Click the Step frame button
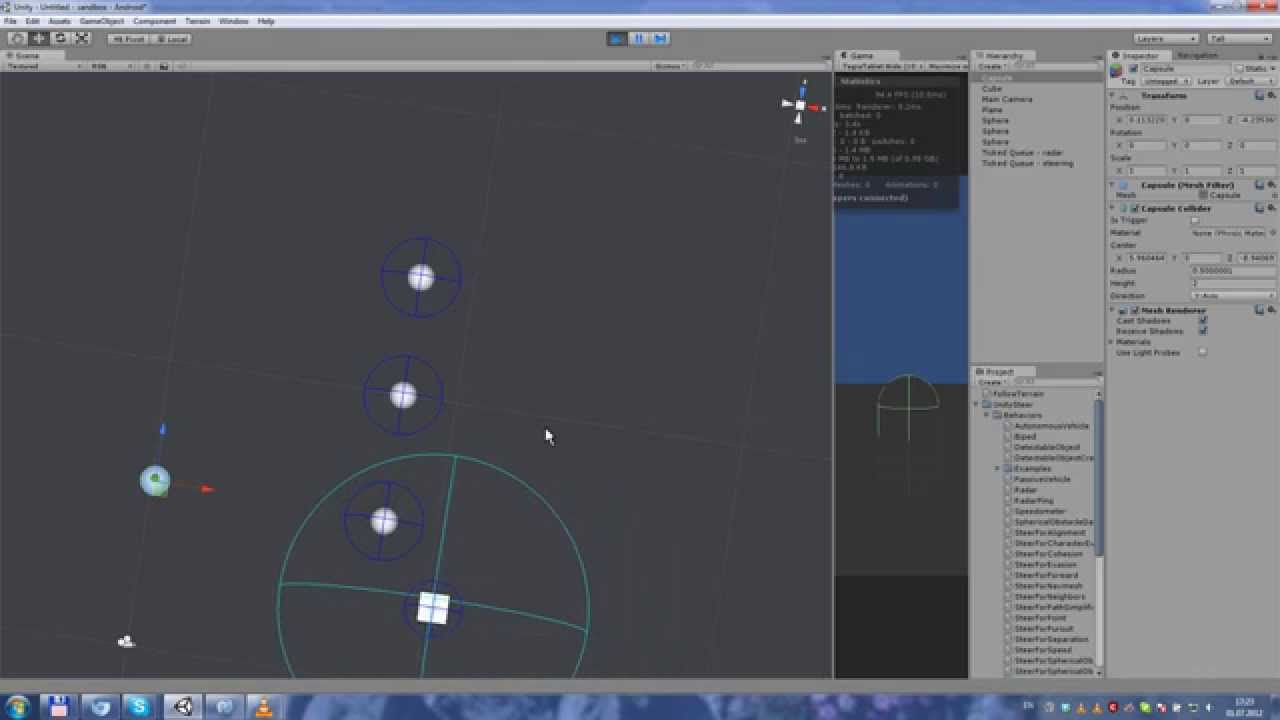The image size is (1280, 720). pyautogui.click(x=660, y=38)
